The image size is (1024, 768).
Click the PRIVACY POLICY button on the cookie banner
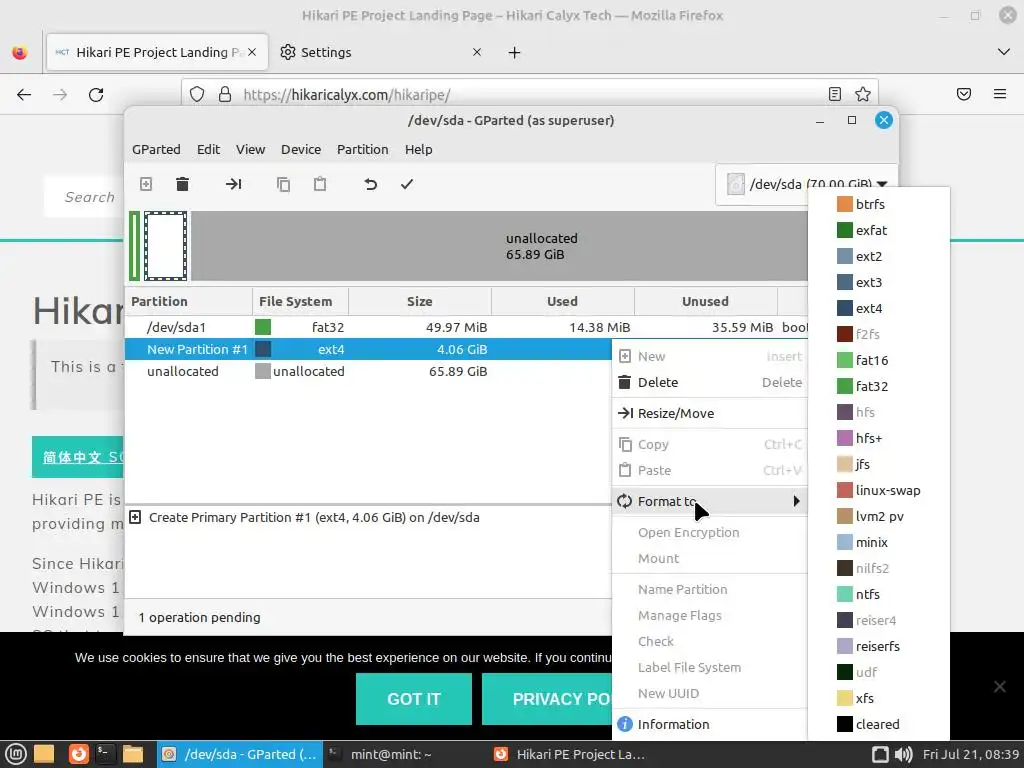547,699
